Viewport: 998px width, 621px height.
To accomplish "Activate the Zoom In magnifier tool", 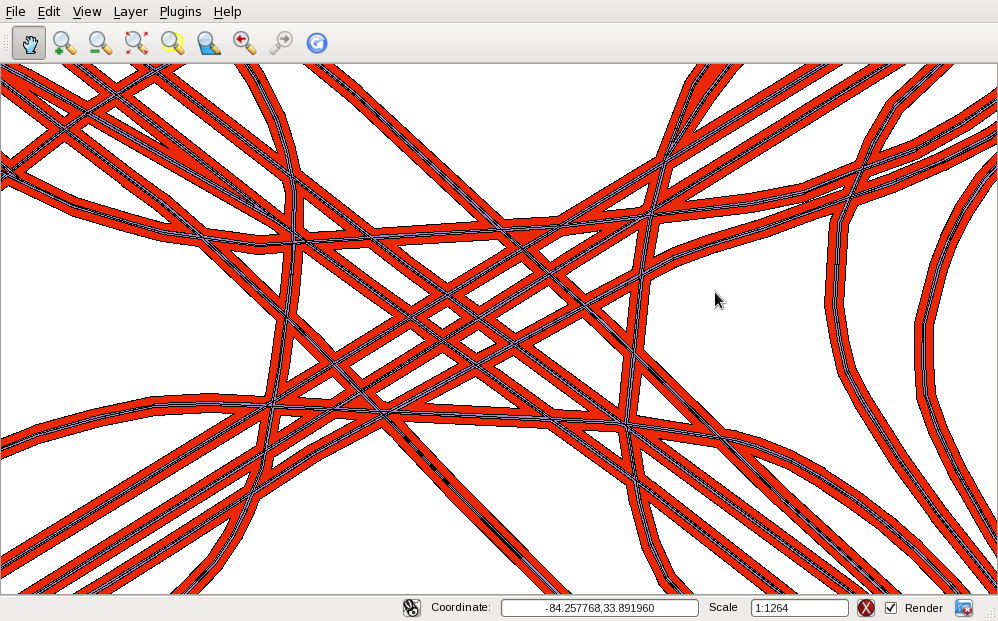I will 64,43.
